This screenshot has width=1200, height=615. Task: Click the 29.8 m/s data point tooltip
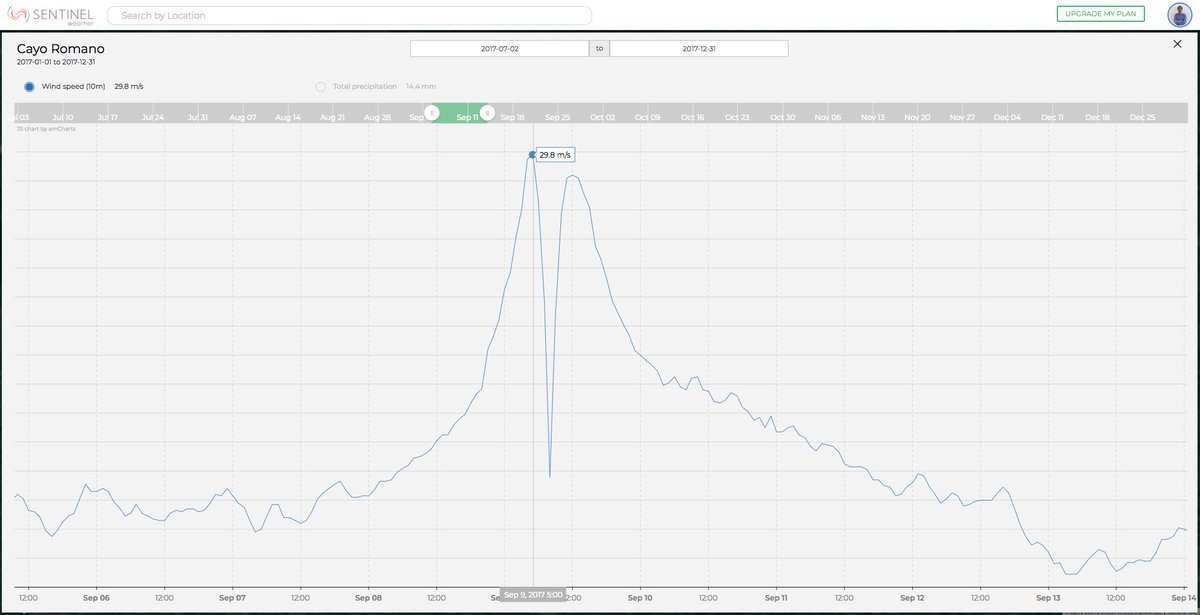coord(555,154)
